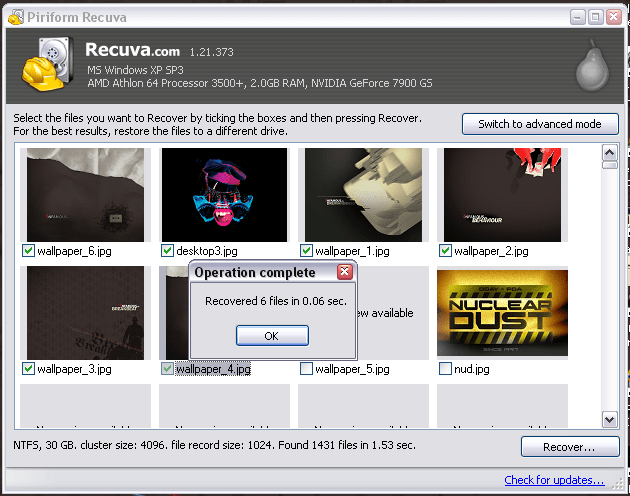Select the wallpaper_1.jpg thumbnail
630x496 pixels.
(x=364, y=195)
